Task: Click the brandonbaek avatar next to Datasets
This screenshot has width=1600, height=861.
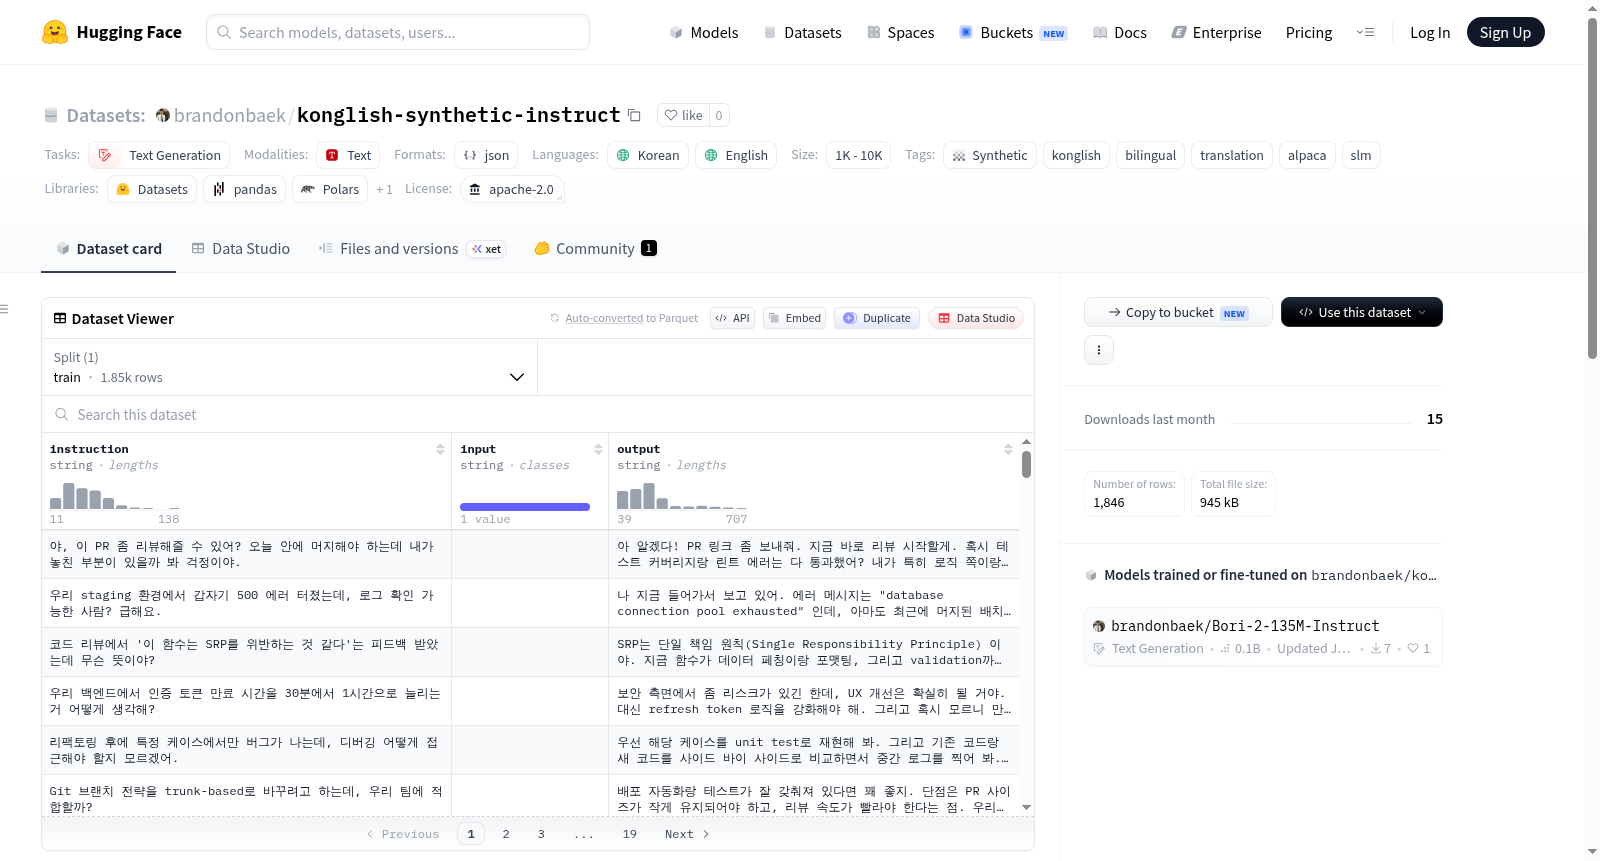Action: point(163,115)
